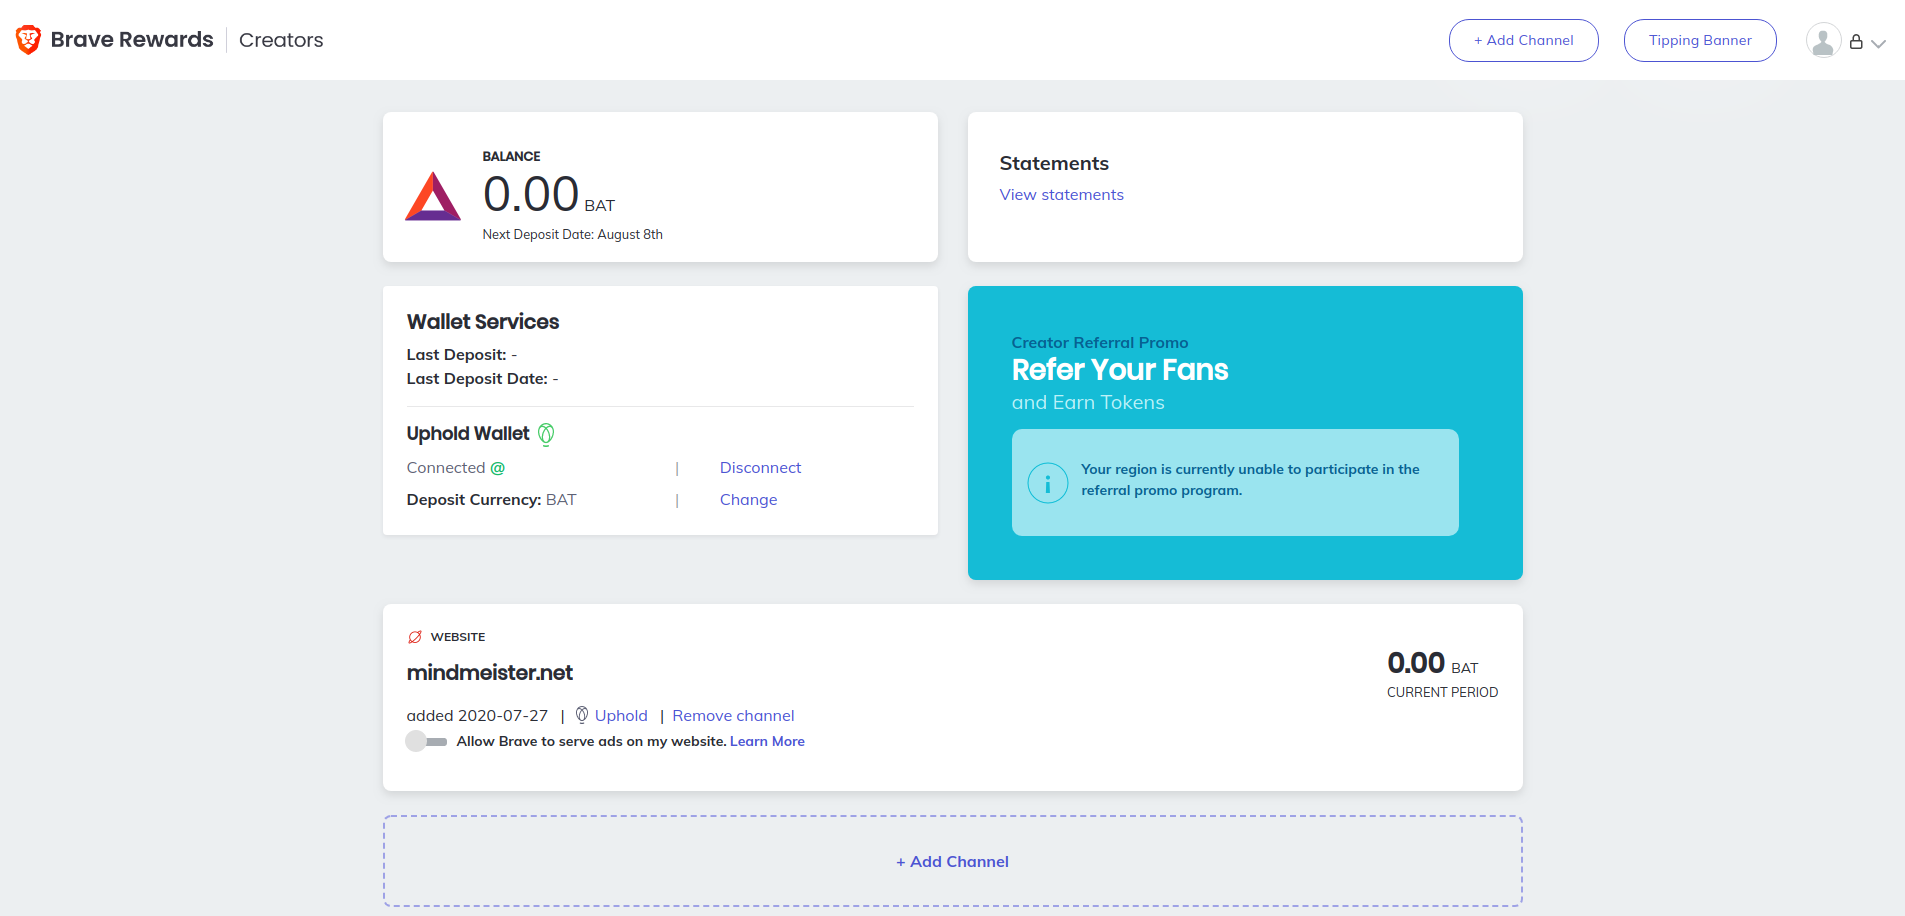
Task: Click the Creator Referral Promo label
Action: point(1099,343)
